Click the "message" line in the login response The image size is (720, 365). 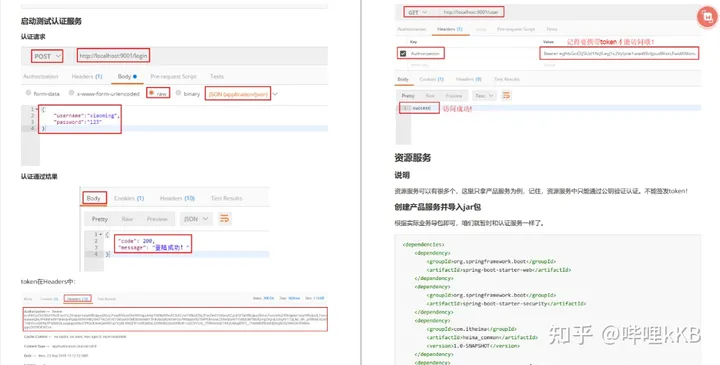point(153,247)
